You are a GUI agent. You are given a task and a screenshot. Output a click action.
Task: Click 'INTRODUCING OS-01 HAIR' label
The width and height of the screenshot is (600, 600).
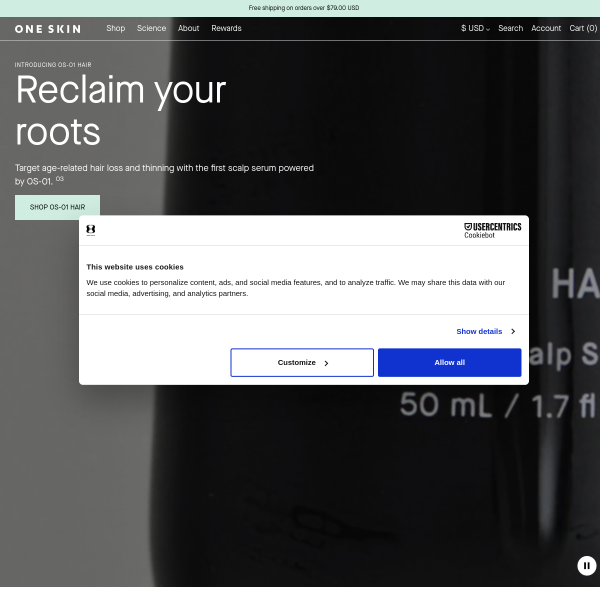coord(53,65)
